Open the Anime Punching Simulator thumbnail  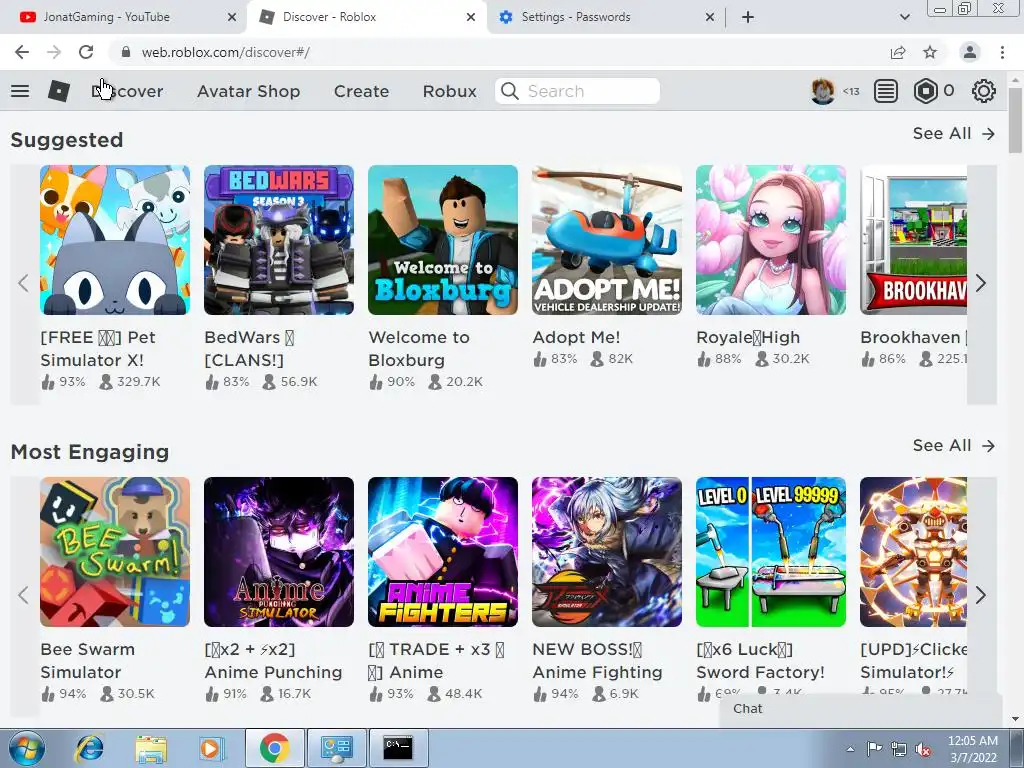point(279,552)
